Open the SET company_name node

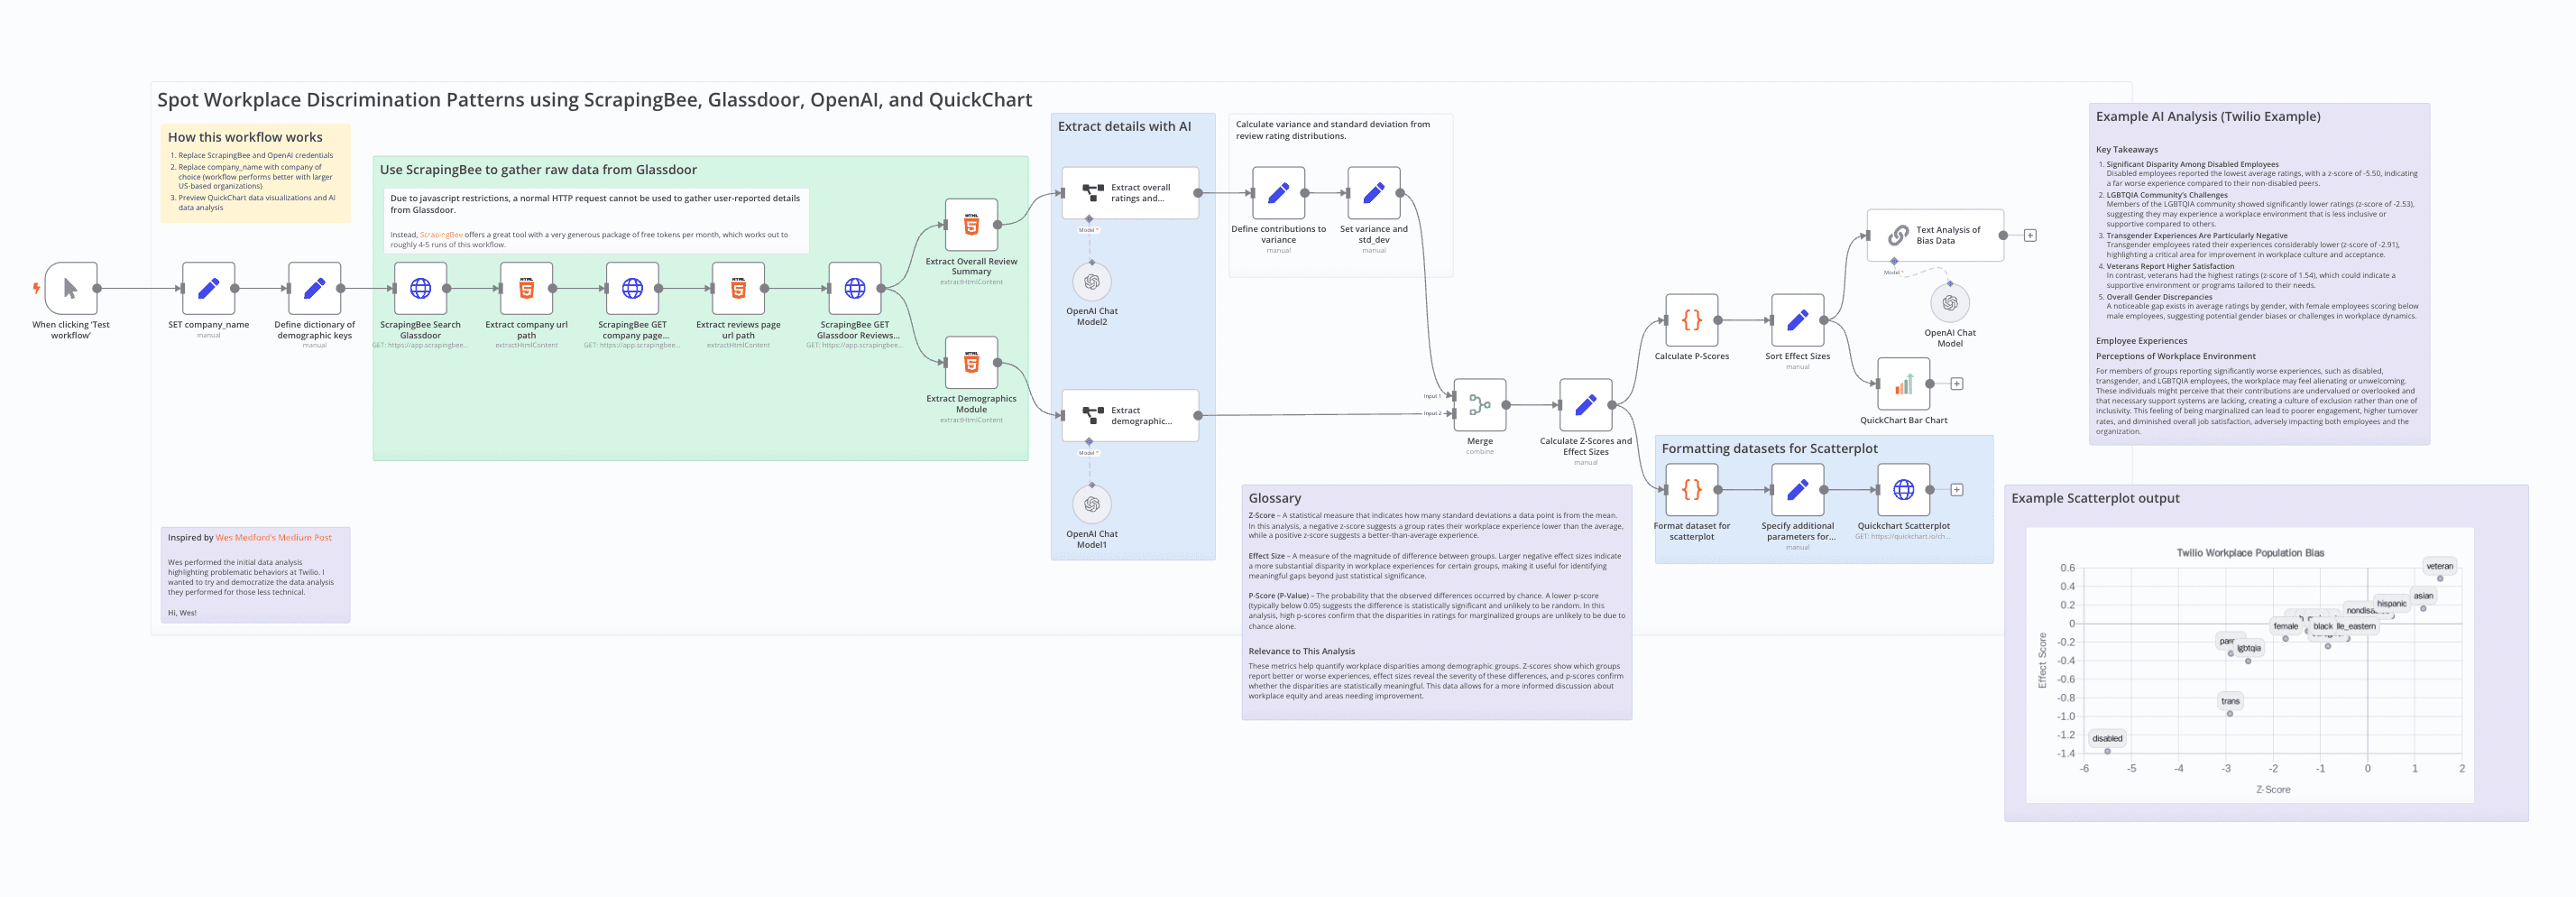[208, 288]
